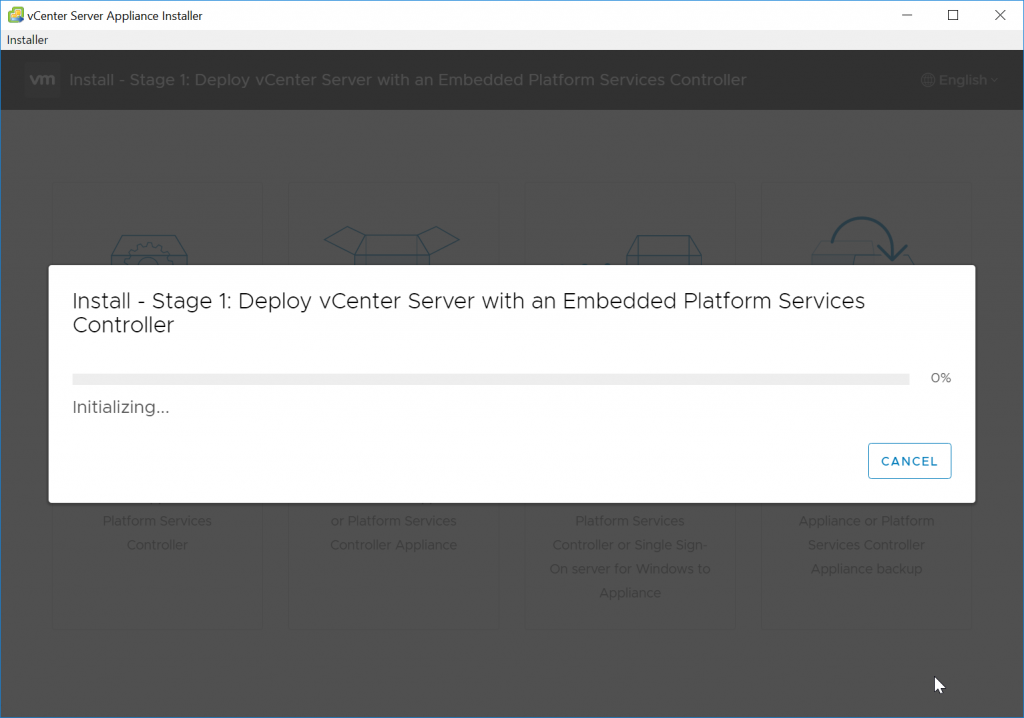
Task: Click the Migrate box icon
Action: (x=664, y=250)
